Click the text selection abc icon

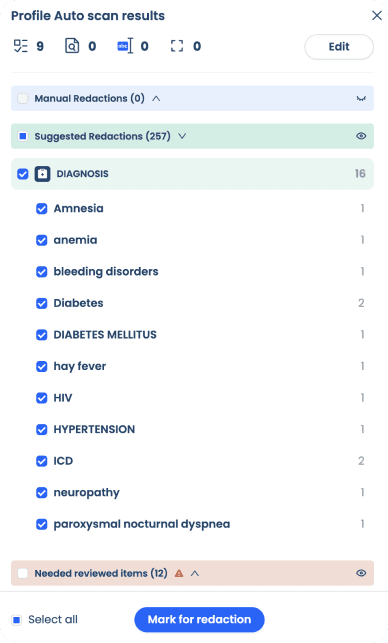(125, 46)
